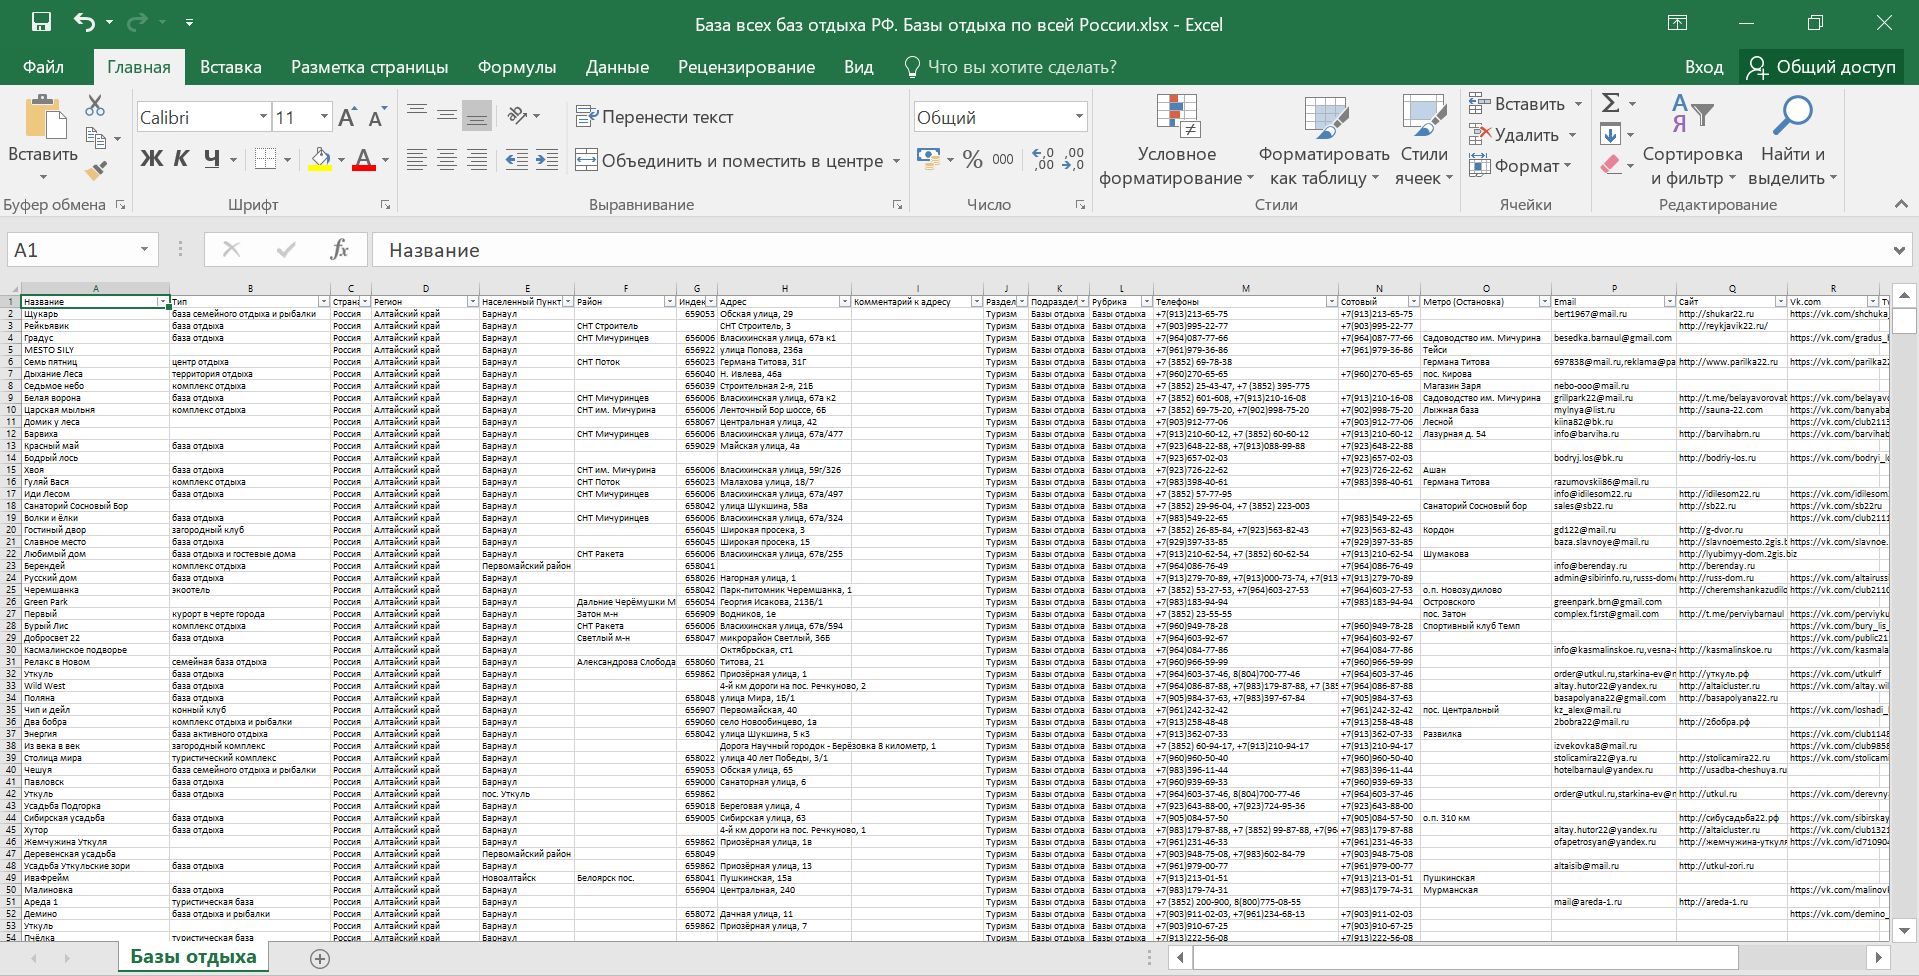Click the Percent Style icon
Viewport: 1919px width, 976px height.
click(x=972, y=160)
